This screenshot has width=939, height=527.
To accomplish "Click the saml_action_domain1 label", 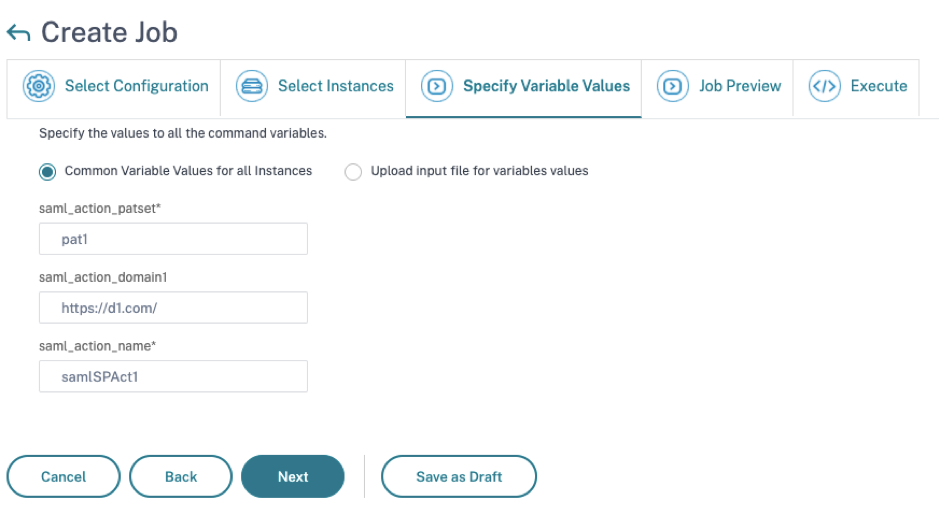I will click(103, 277).
